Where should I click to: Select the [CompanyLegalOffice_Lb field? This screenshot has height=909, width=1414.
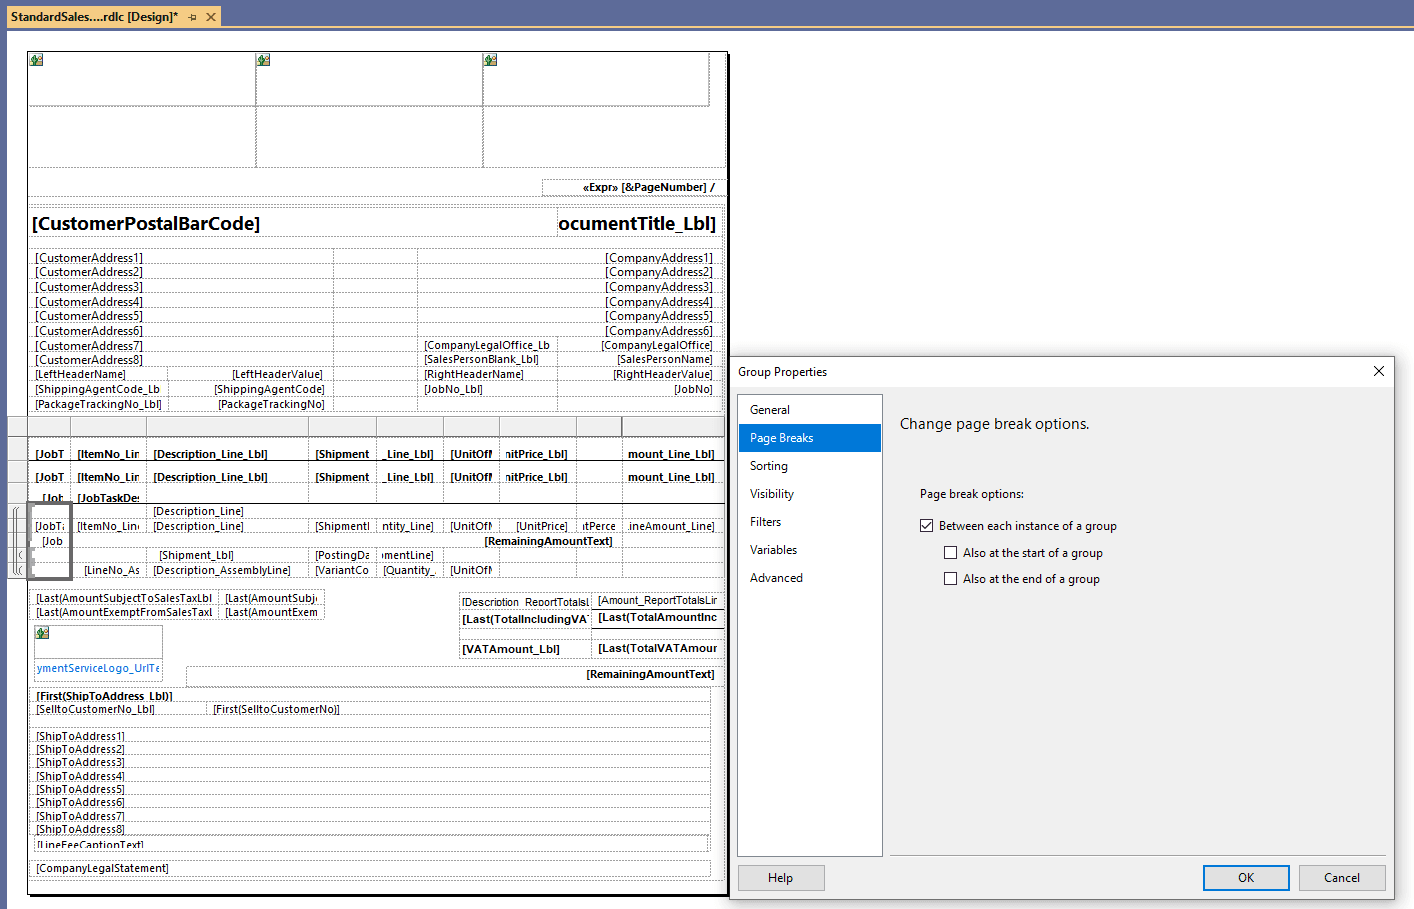pyautogui.click(x=488, y=346)
